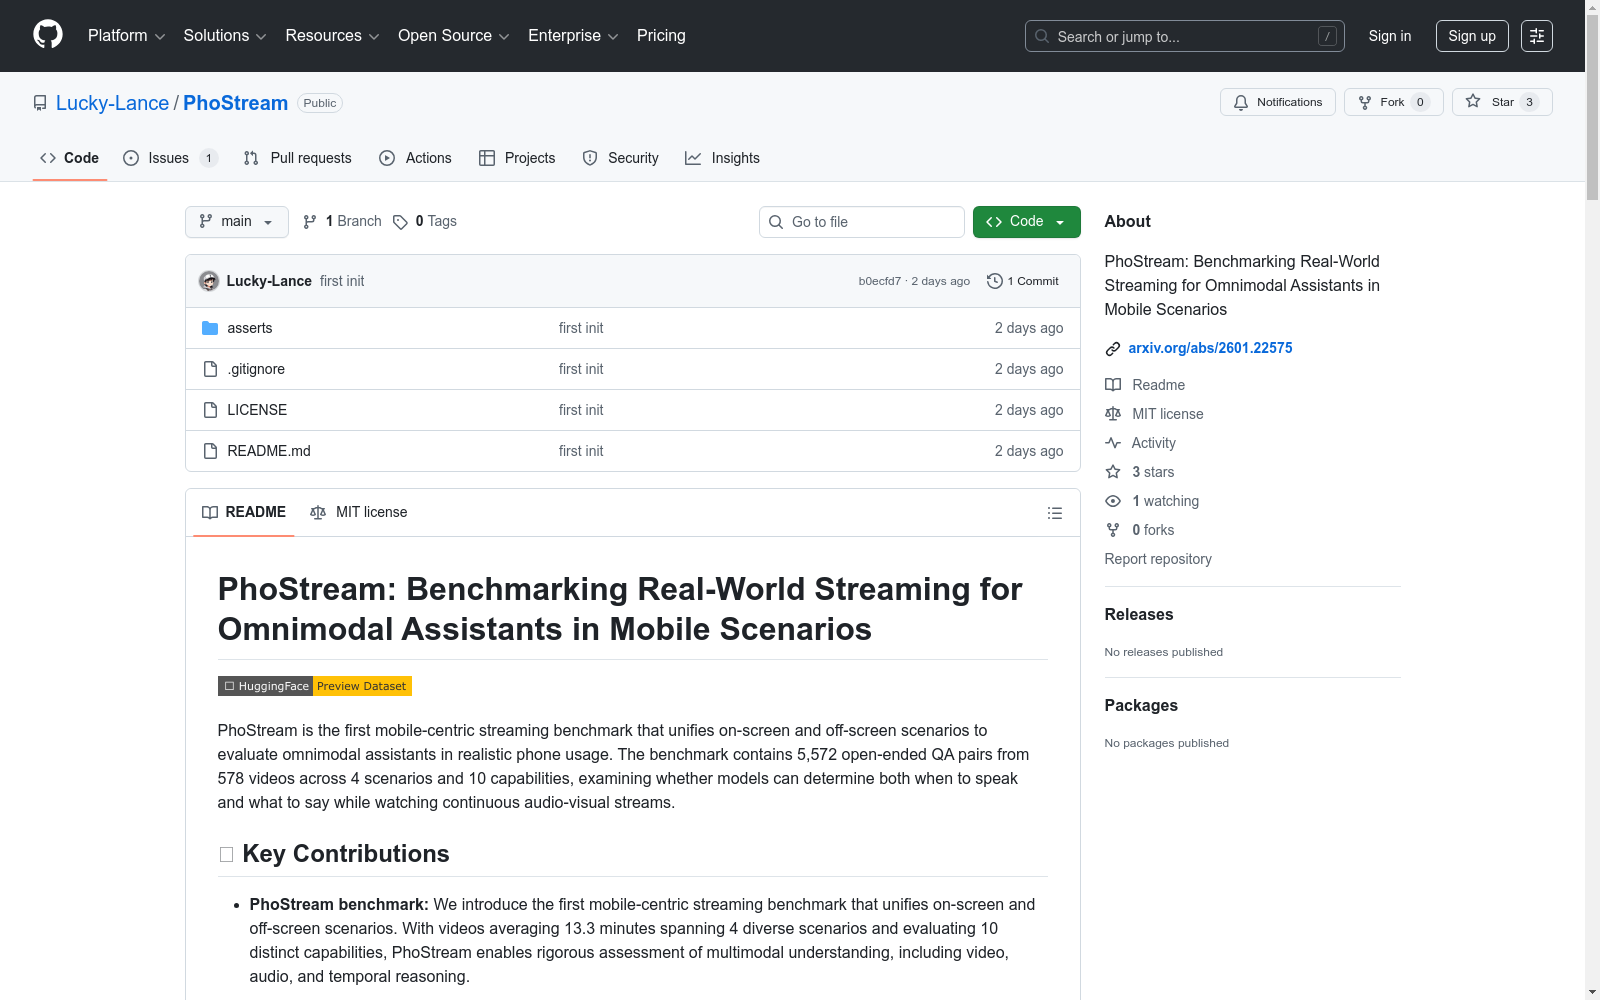Click the .gitignore file icon
The image size is (1600, 1000).
210,369
